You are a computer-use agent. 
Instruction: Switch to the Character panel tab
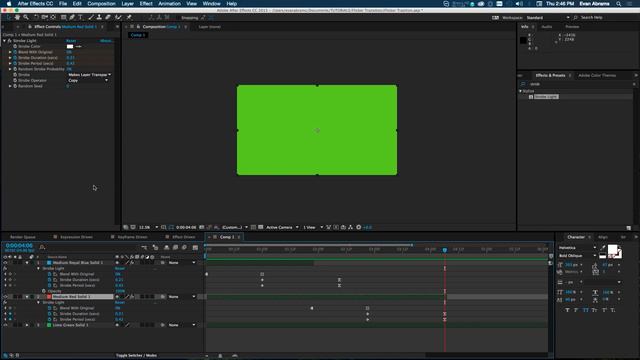(576, 237)
